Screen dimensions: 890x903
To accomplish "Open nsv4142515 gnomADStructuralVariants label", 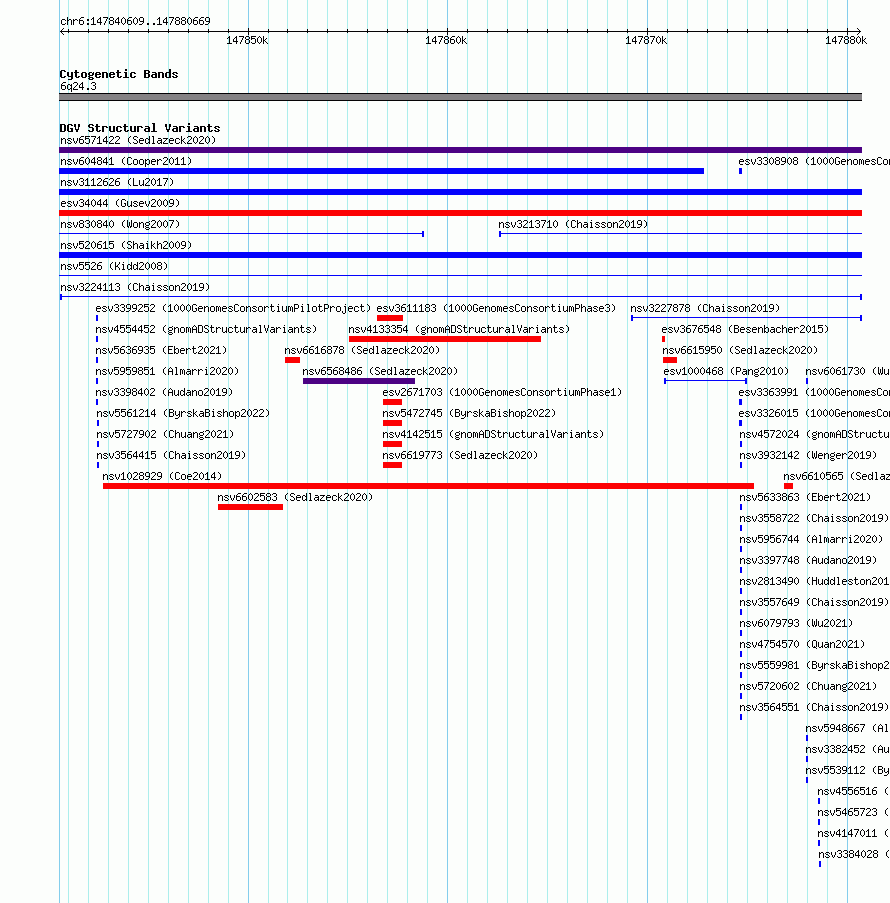I will 493,434.
